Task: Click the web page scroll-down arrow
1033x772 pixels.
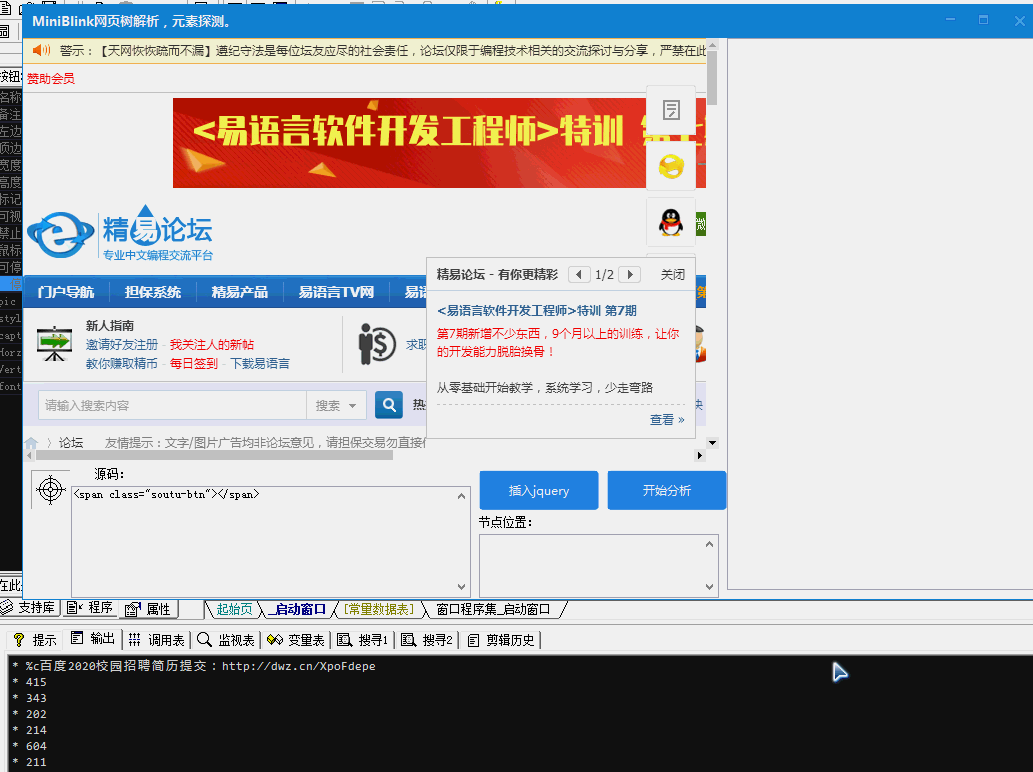Action: tap(712, 443)
